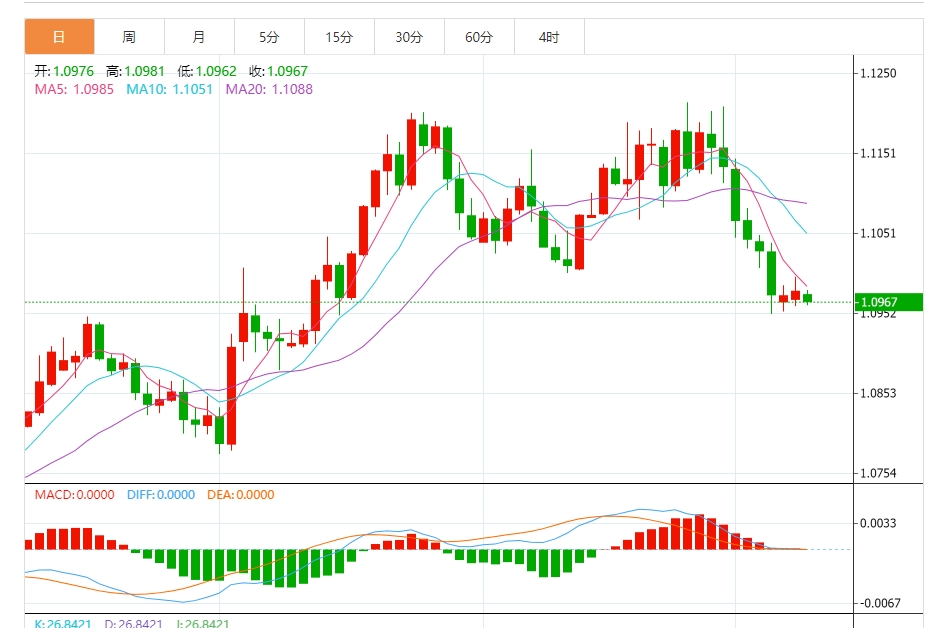This screenshot has width=935, height=628.
Task: Click the MA10 indicator label
Action: tap(169, 89)
